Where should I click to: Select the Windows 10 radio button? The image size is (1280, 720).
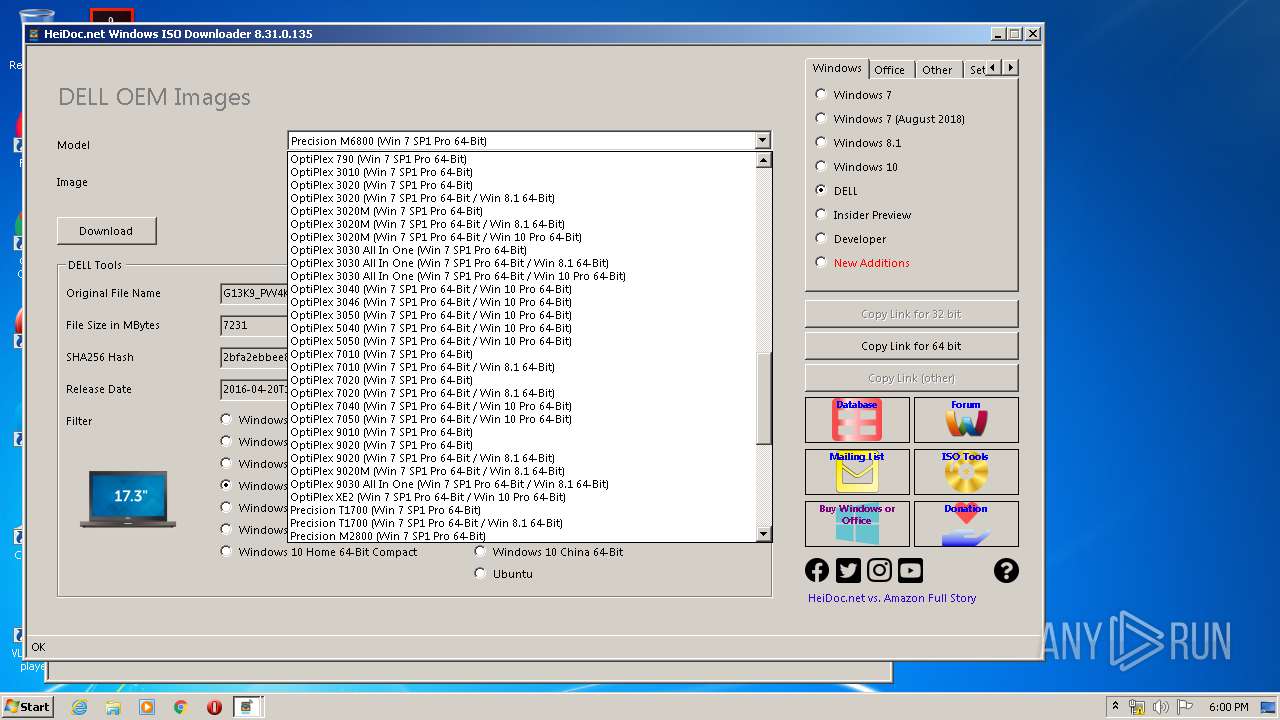pyautogui.click(x=821, y=167)
